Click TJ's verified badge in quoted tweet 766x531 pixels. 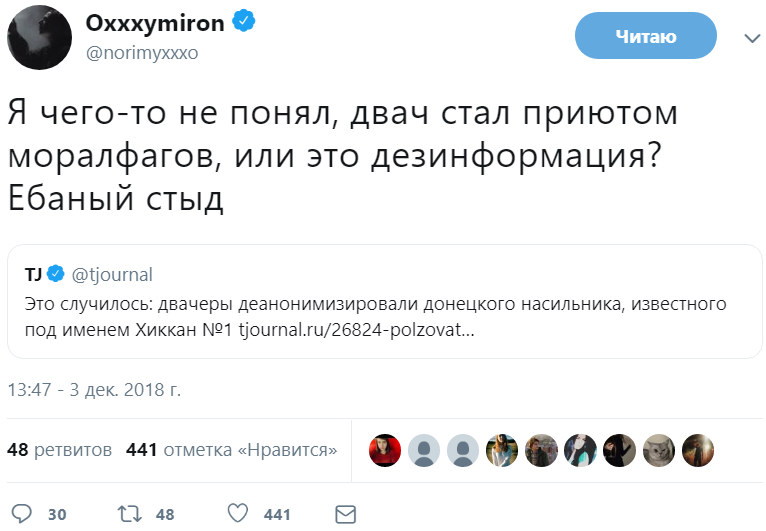[x=57, y=274]
